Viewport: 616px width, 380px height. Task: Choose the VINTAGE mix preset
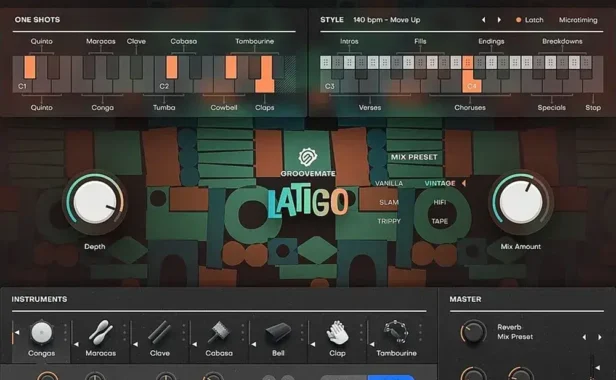point(440,183)
